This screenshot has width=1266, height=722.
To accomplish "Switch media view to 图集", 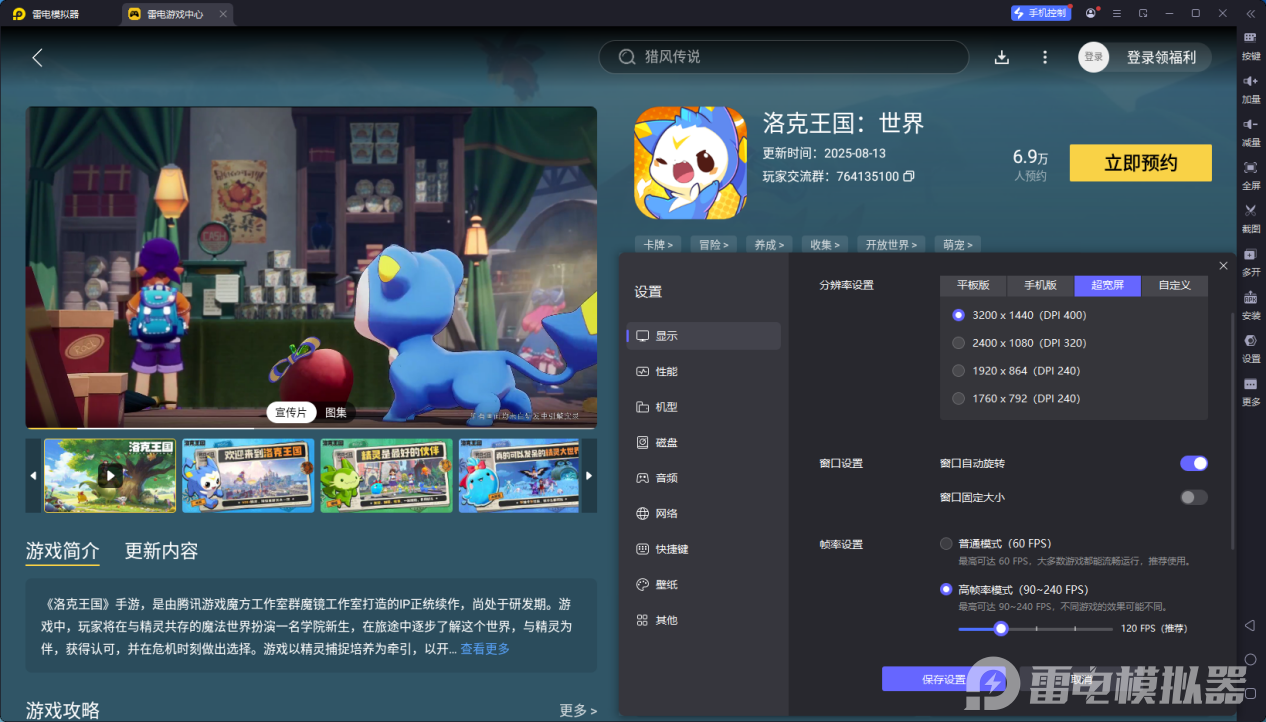I will point(336,413).
